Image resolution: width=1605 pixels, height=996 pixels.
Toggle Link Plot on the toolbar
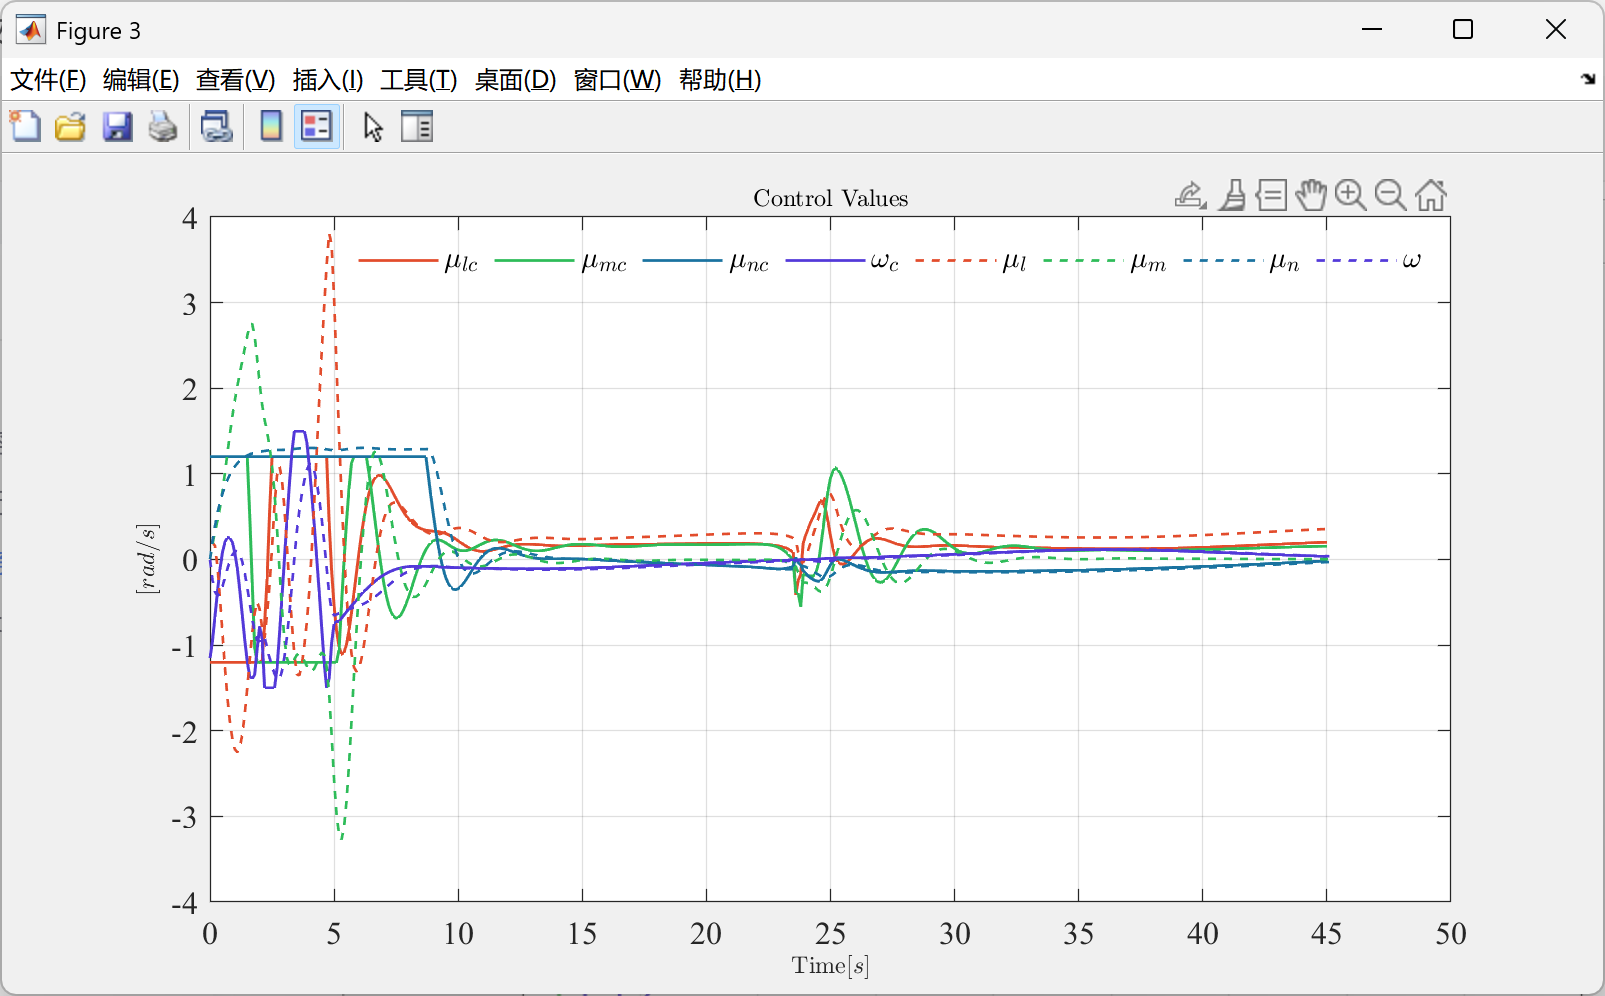pos(216,126)
